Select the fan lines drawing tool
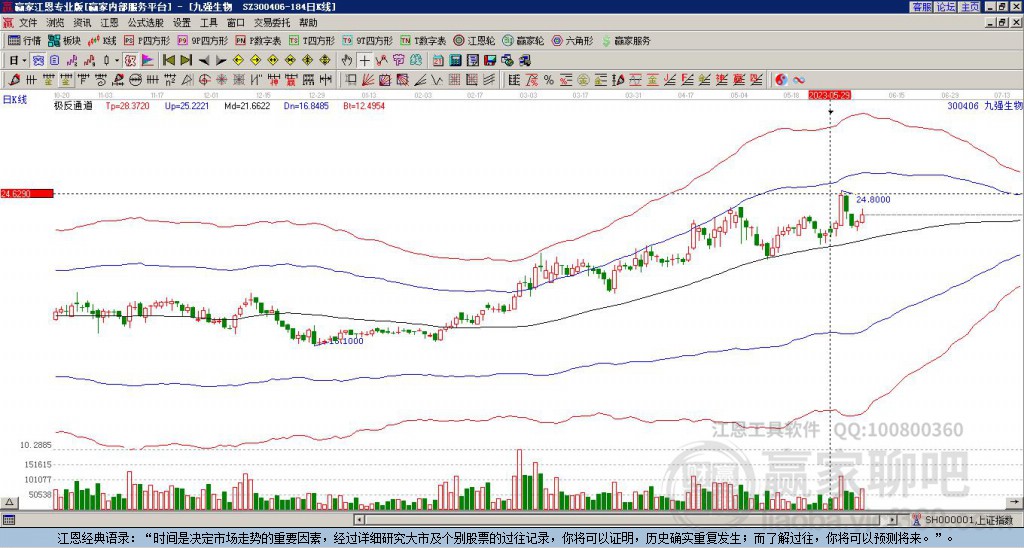1024x548 pixels. [x=368, y=80]
